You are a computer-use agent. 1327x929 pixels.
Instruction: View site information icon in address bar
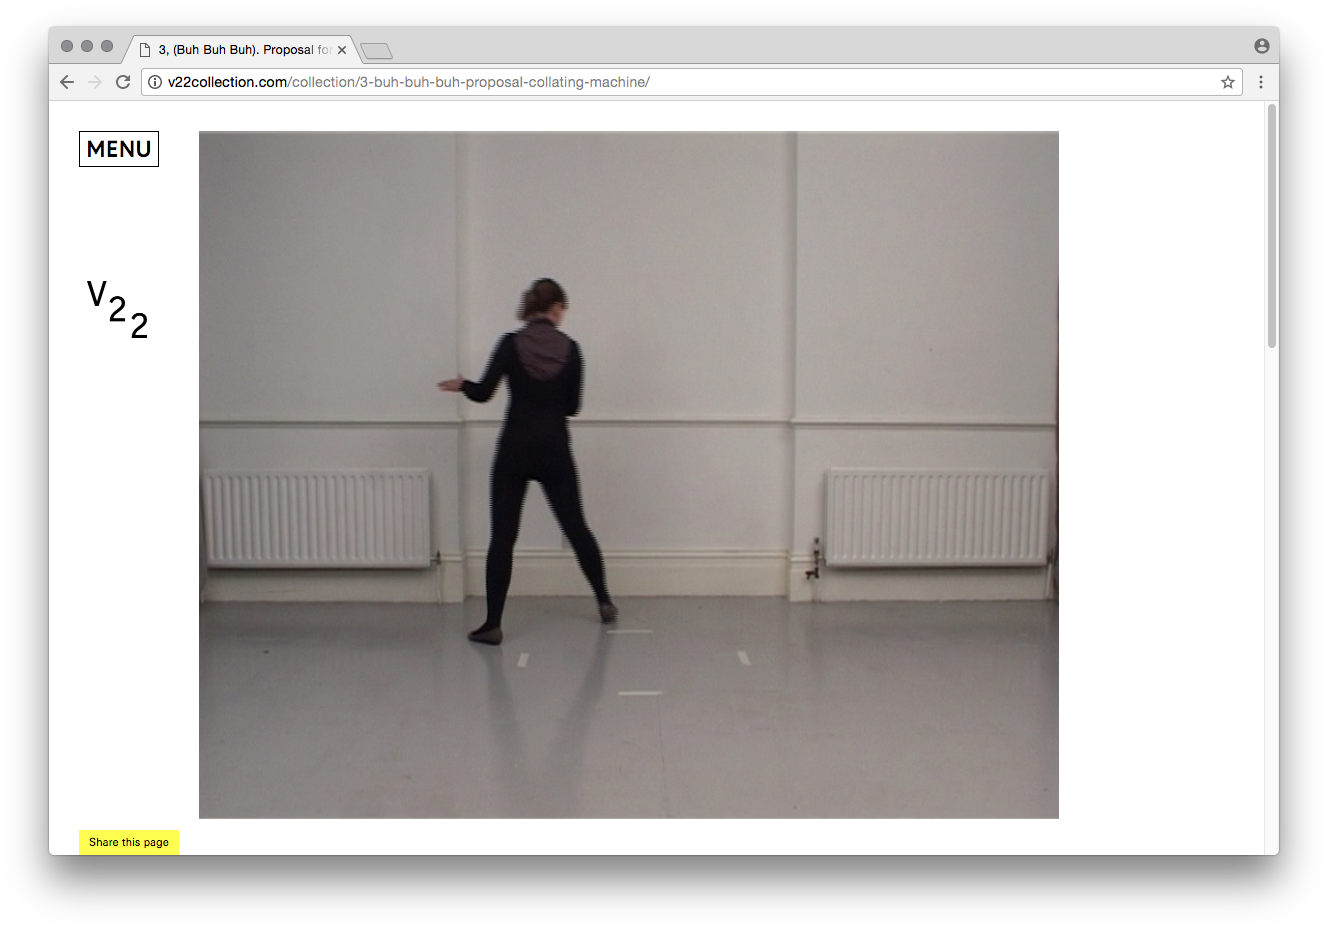[x=155, y=82]
